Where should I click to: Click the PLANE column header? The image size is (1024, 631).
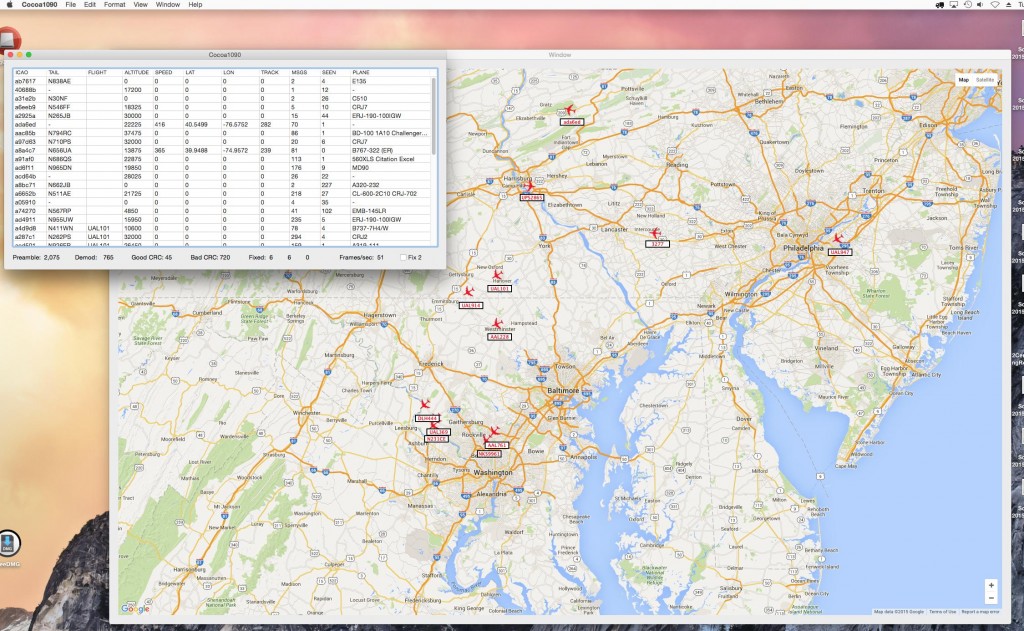[x=392, y=73]
